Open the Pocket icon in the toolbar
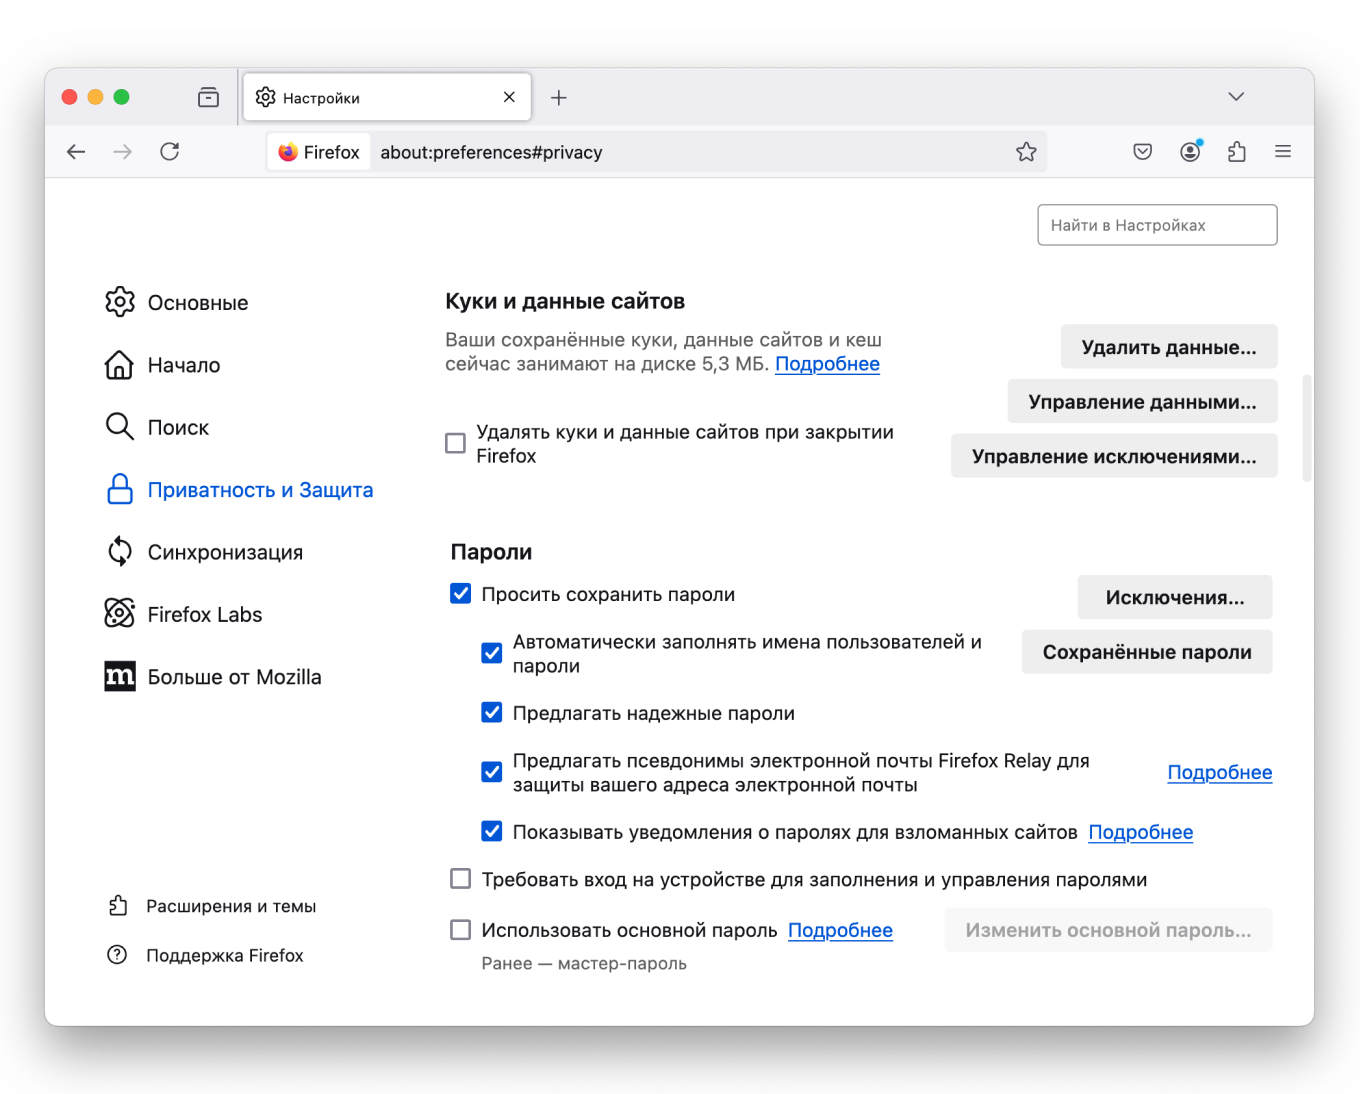1360x1094 pixels. click(1142, 151)
